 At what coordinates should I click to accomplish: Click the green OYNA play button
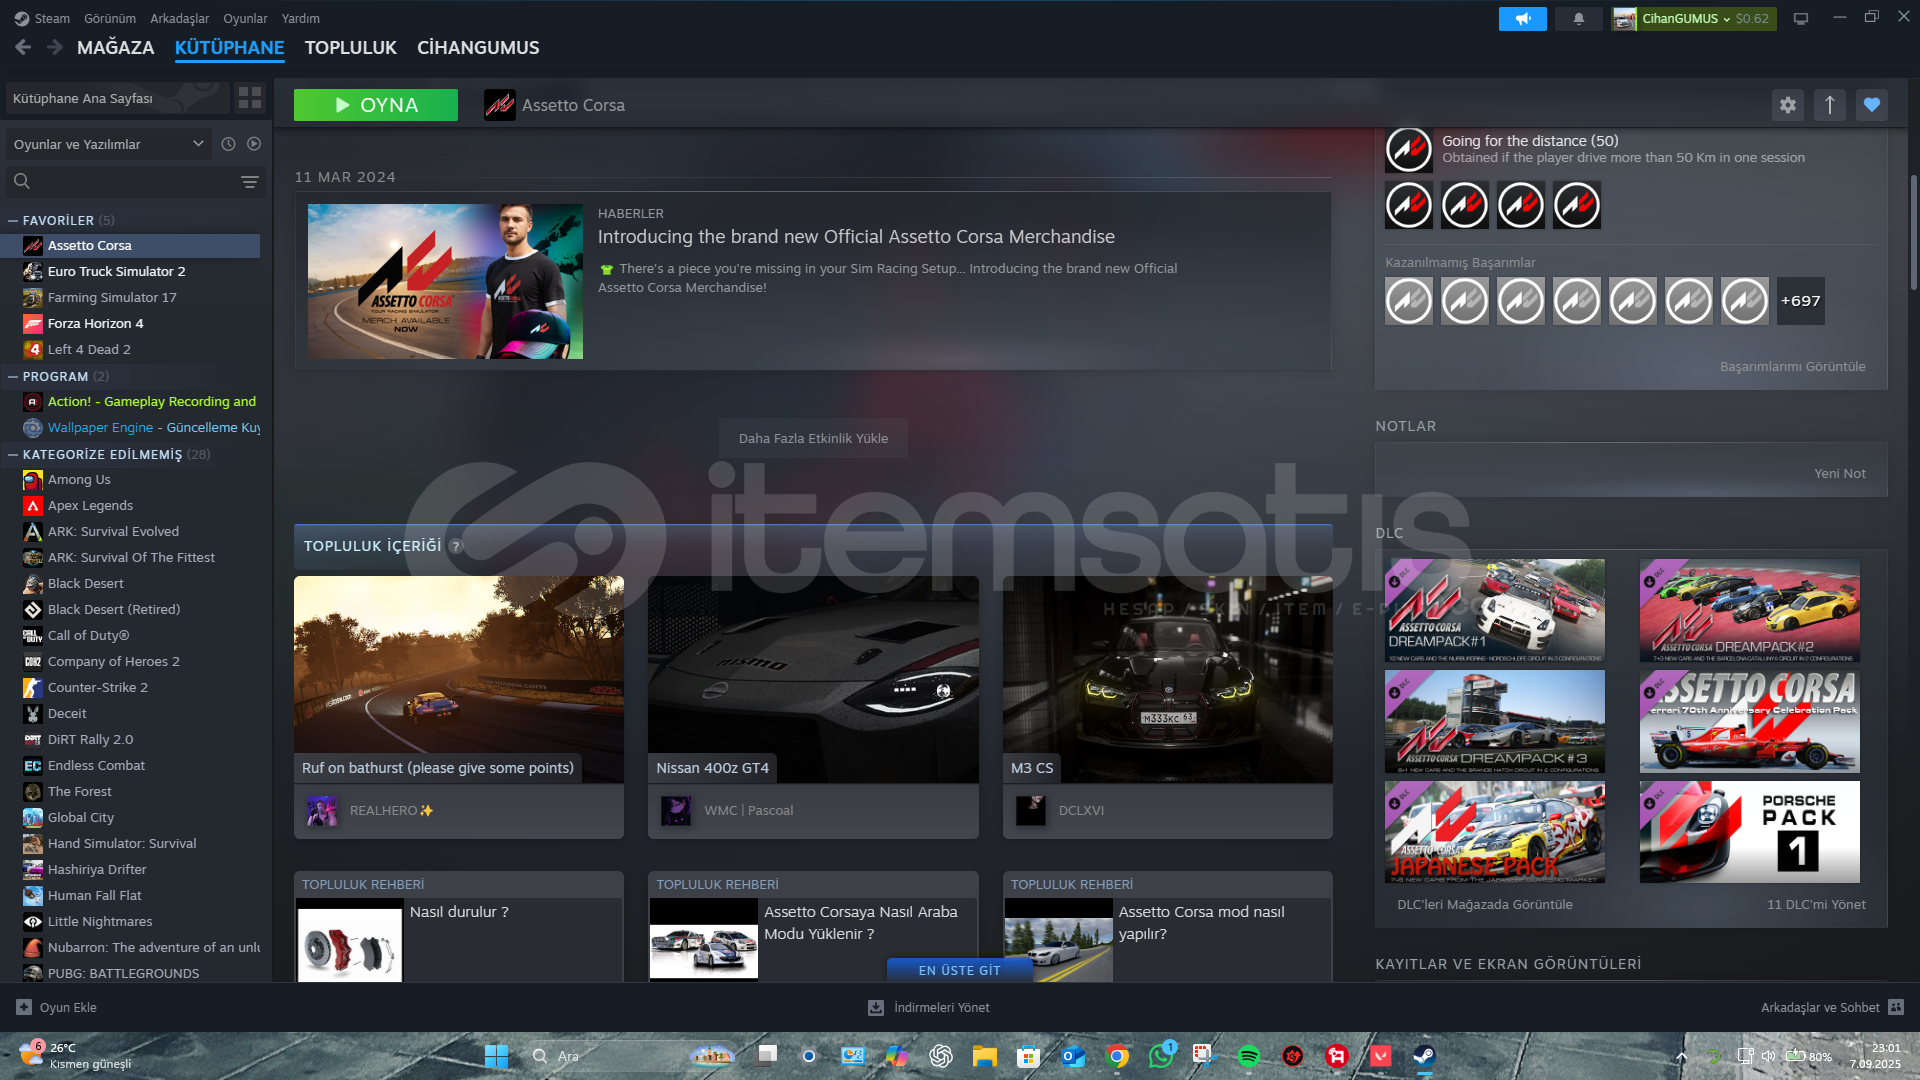[x=376, y=105]
